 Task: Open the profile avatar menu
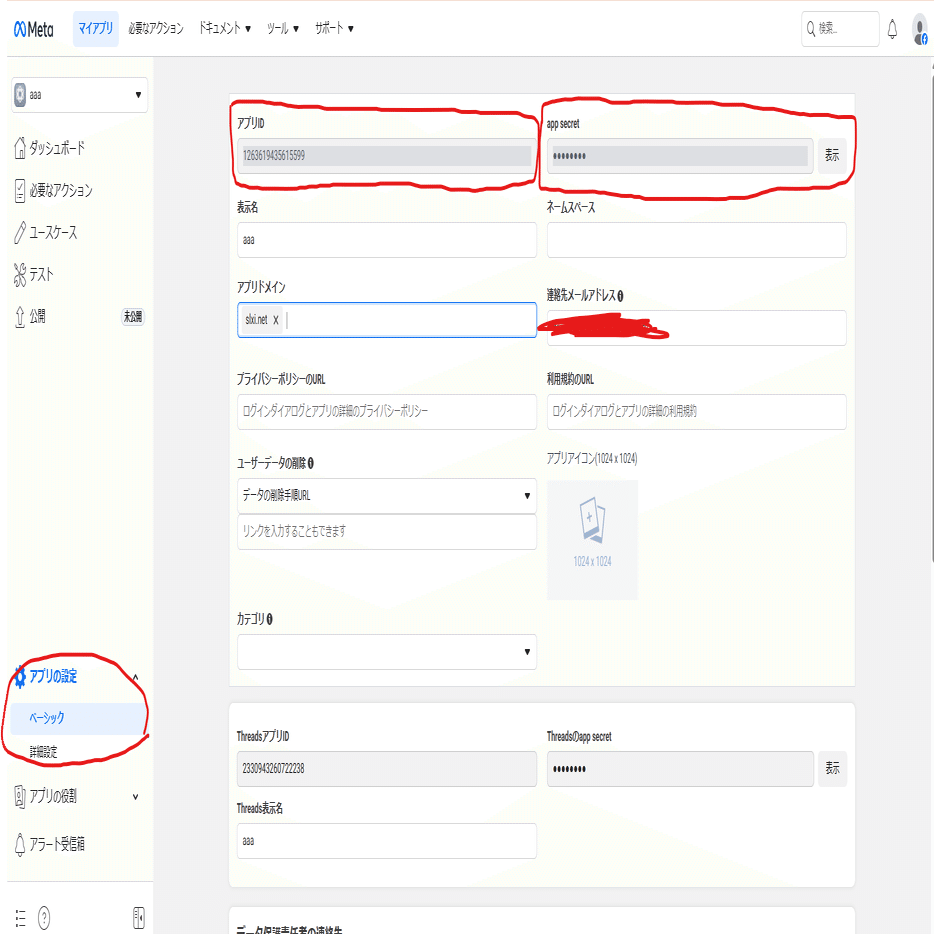tap(919, 30)
